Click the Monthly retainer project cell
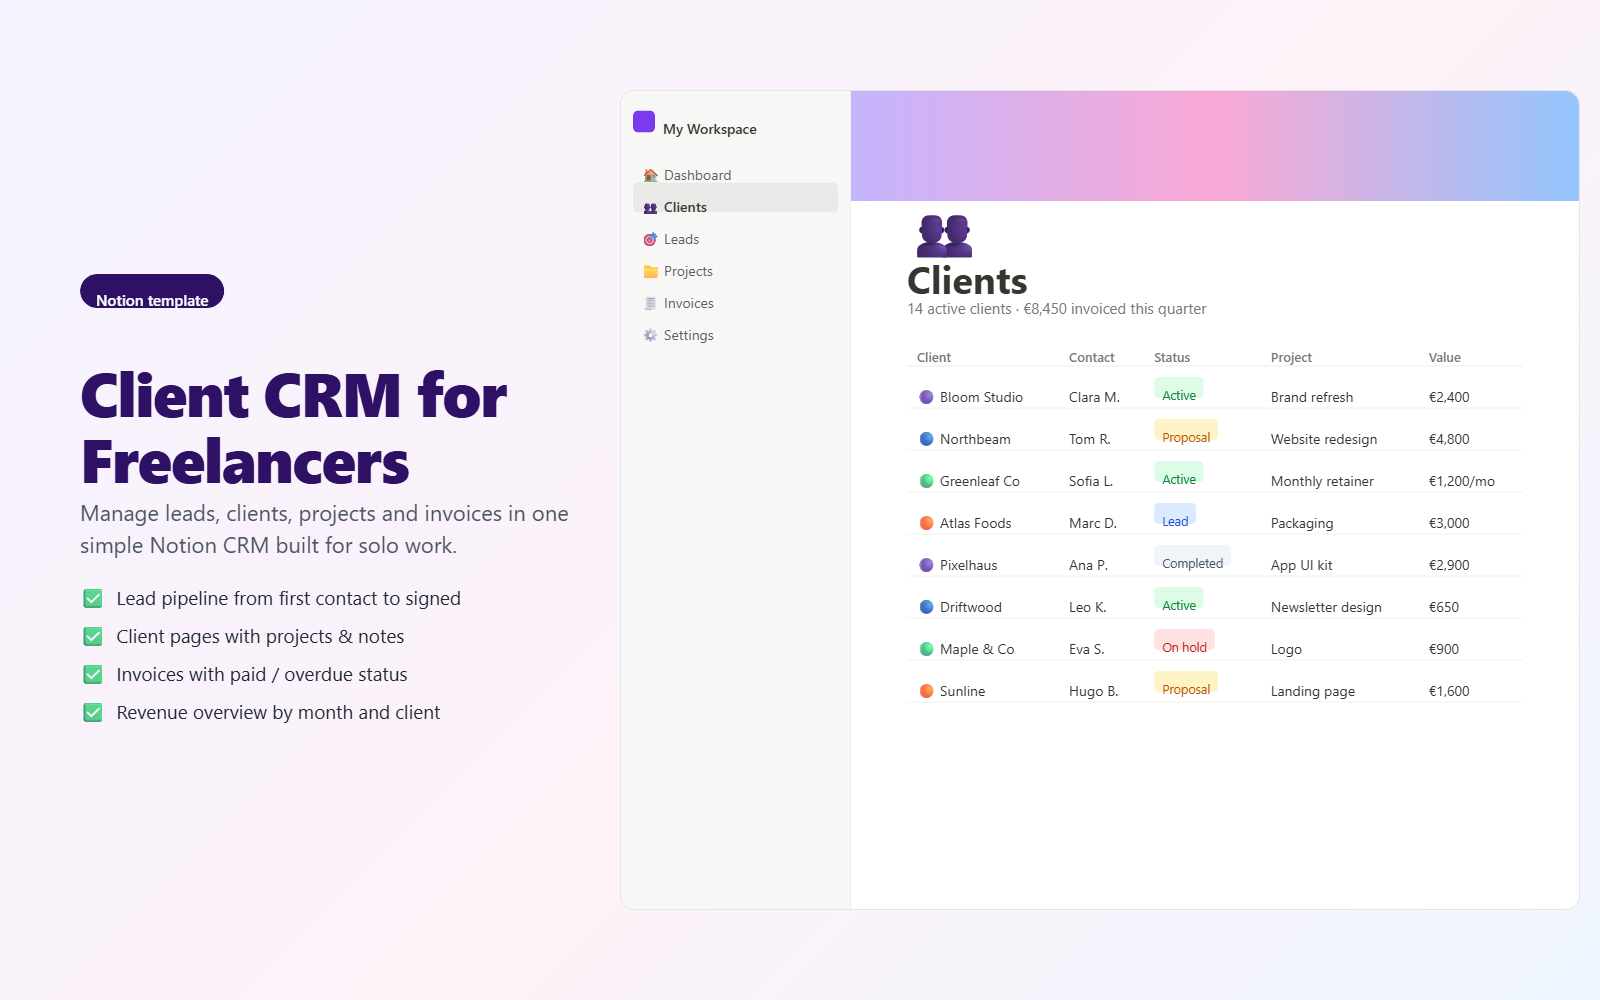 [1322, 481]
